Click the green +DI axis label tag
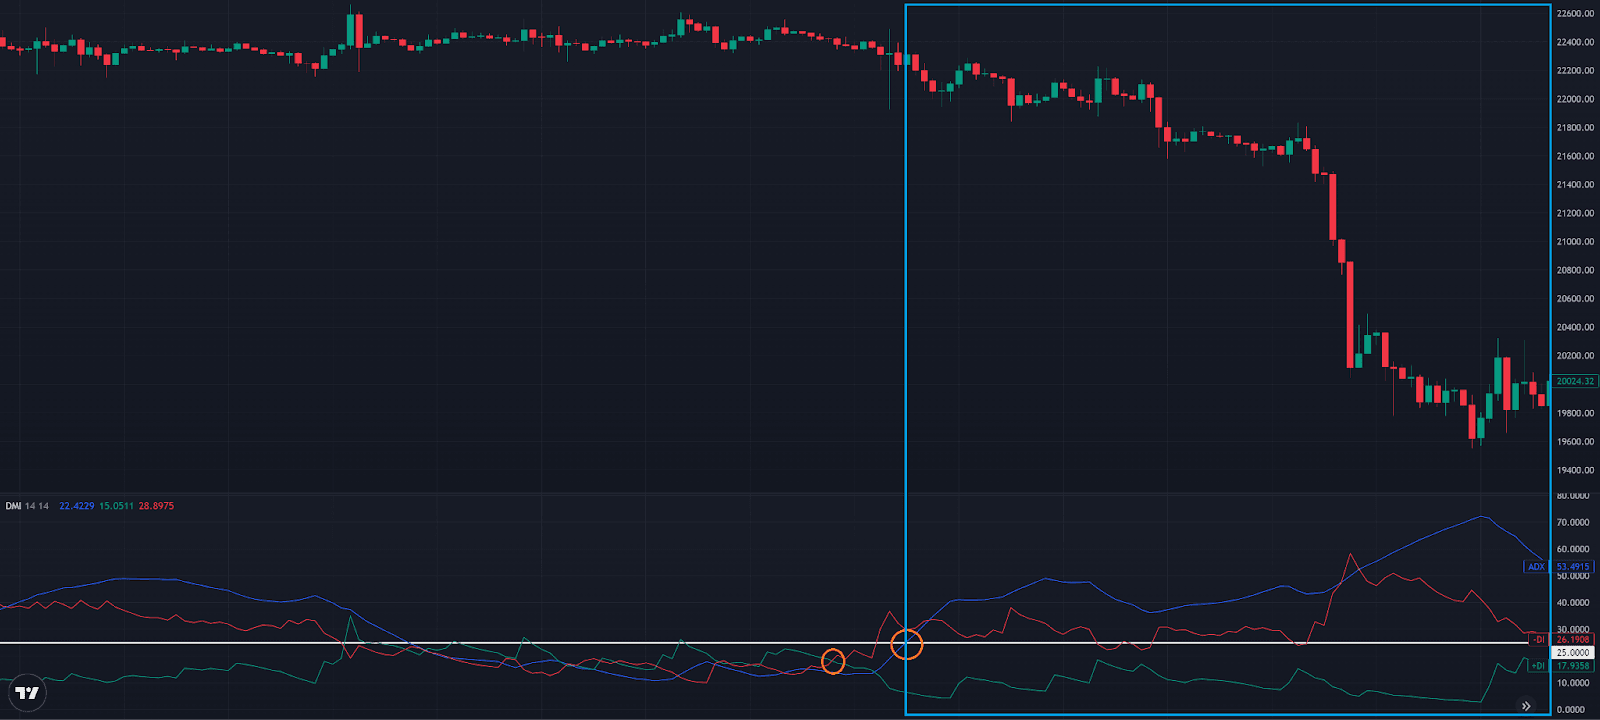 coord(1537,666)
